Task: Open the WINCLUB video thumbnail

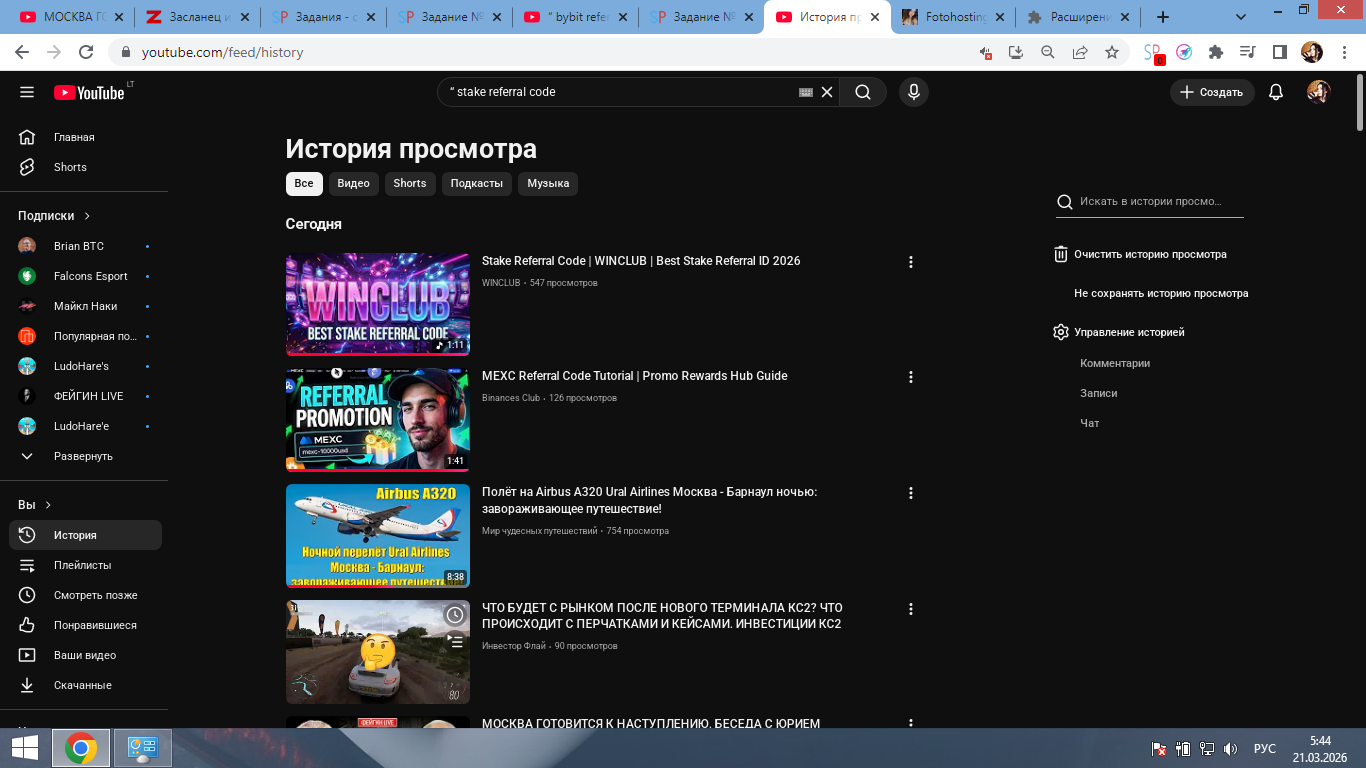Action: [378, 304]
